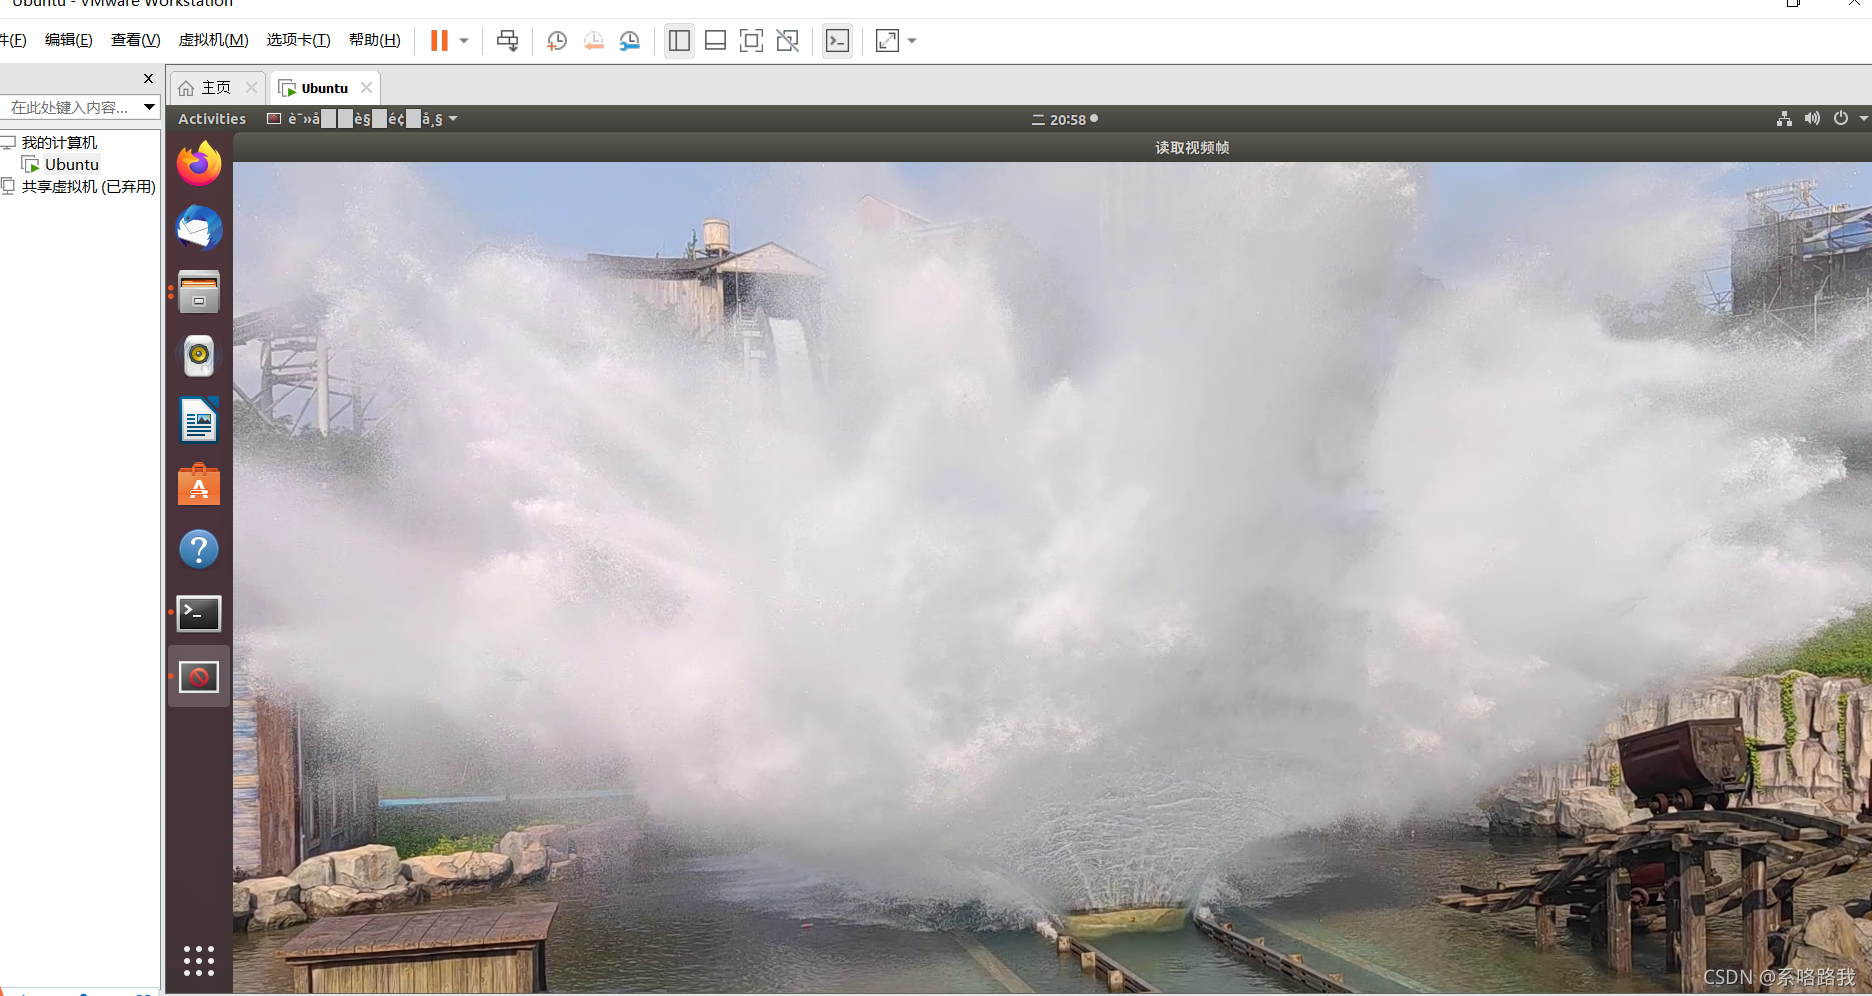Screen dimensions: 1872x996
Task: Send Ctrl+Alt+Del to the virtual machine
Action: click(508, 41)
